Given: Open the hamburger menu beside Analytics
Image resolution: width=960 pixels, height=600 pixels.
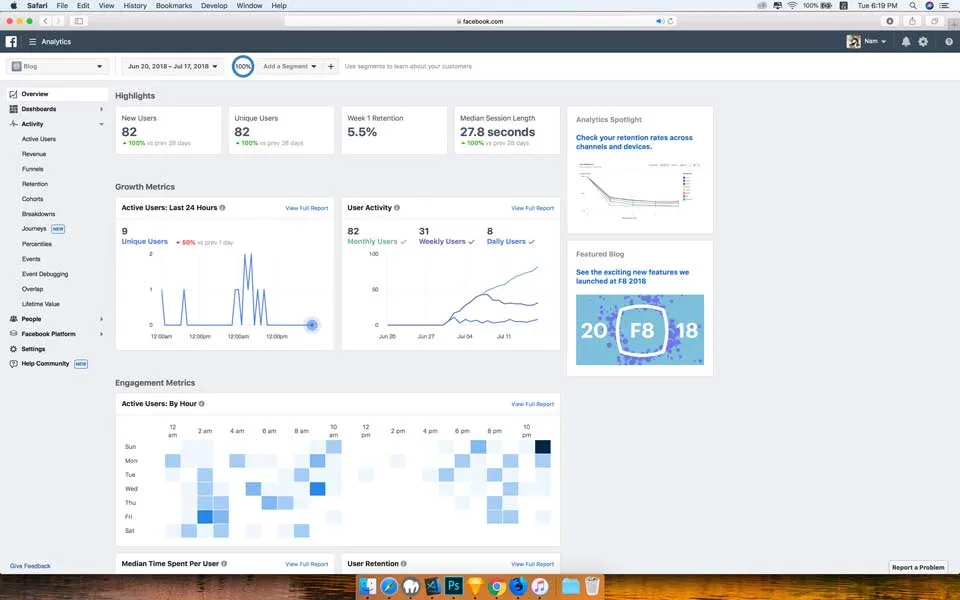Looking at the screenshot, I should pos(32,41).
